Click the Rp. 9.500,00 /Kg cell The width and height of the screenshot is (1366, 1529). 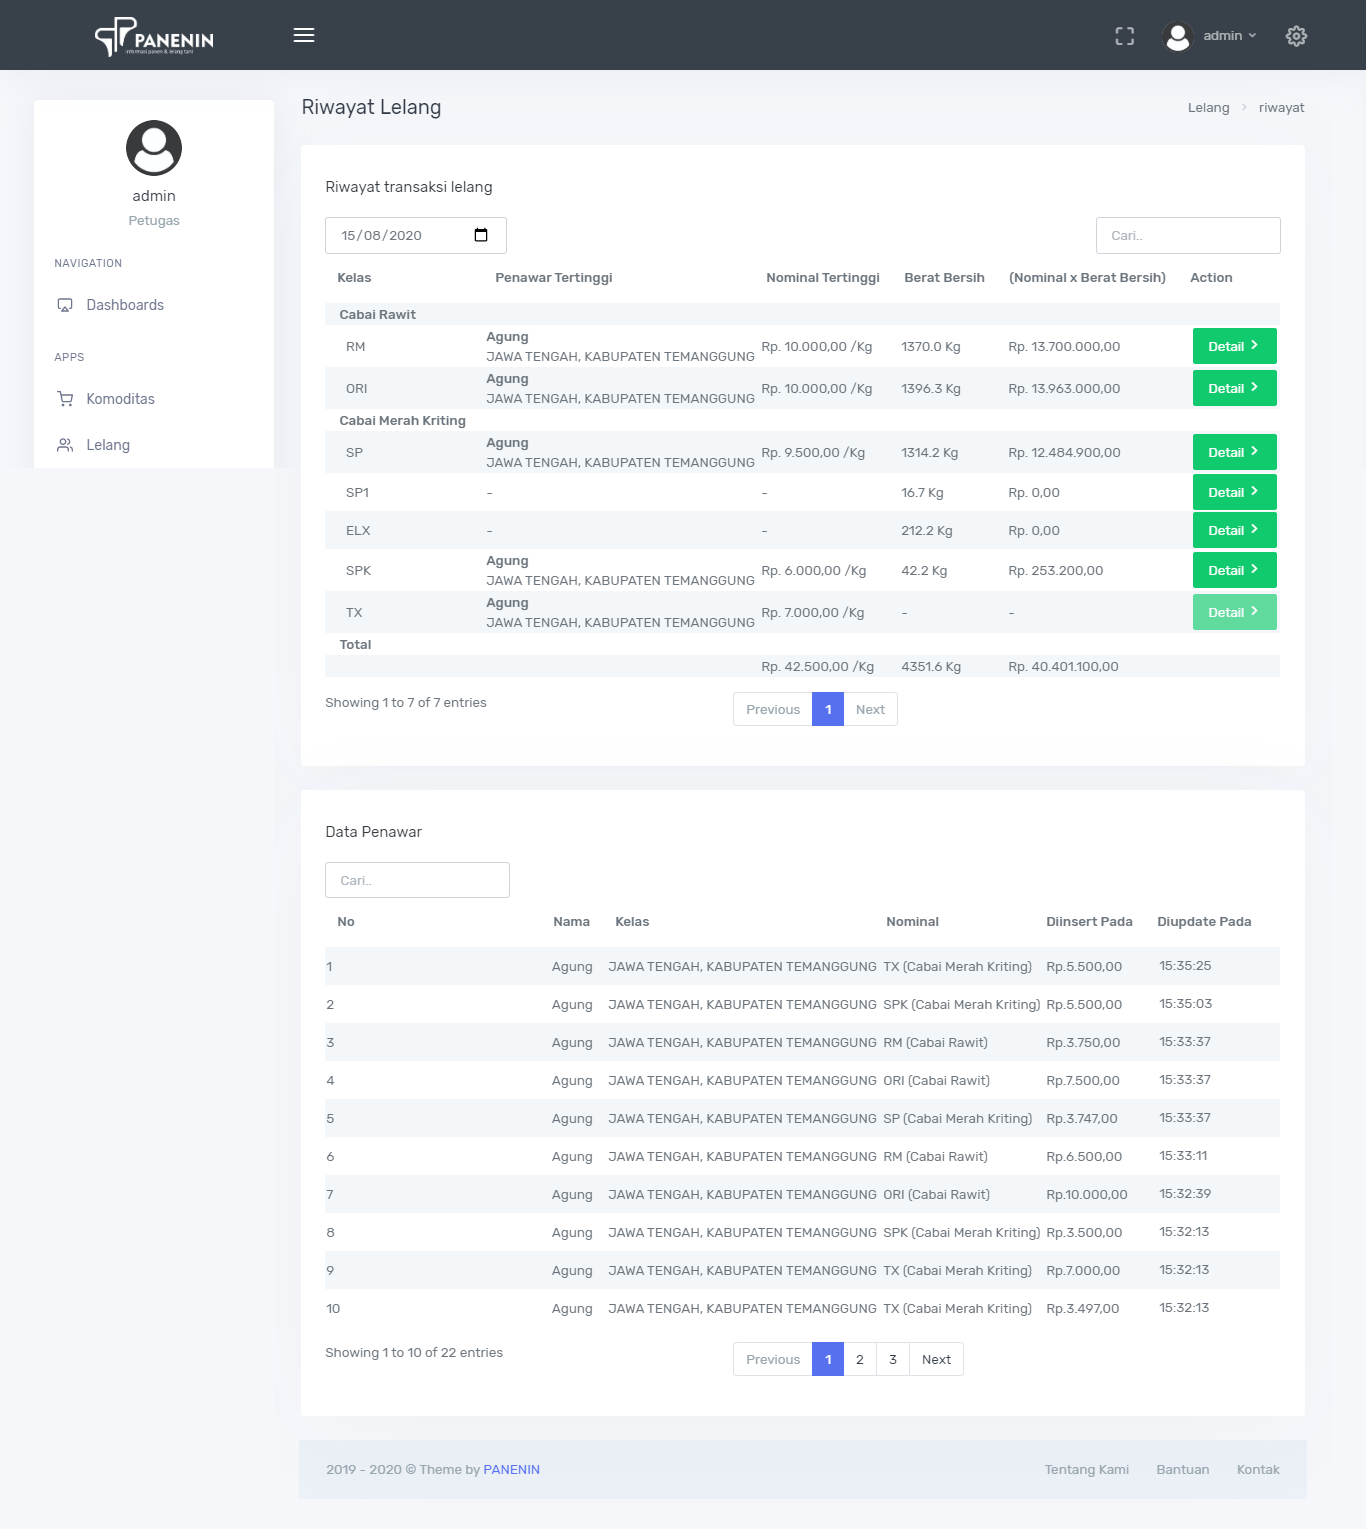(x=813, y=453)
